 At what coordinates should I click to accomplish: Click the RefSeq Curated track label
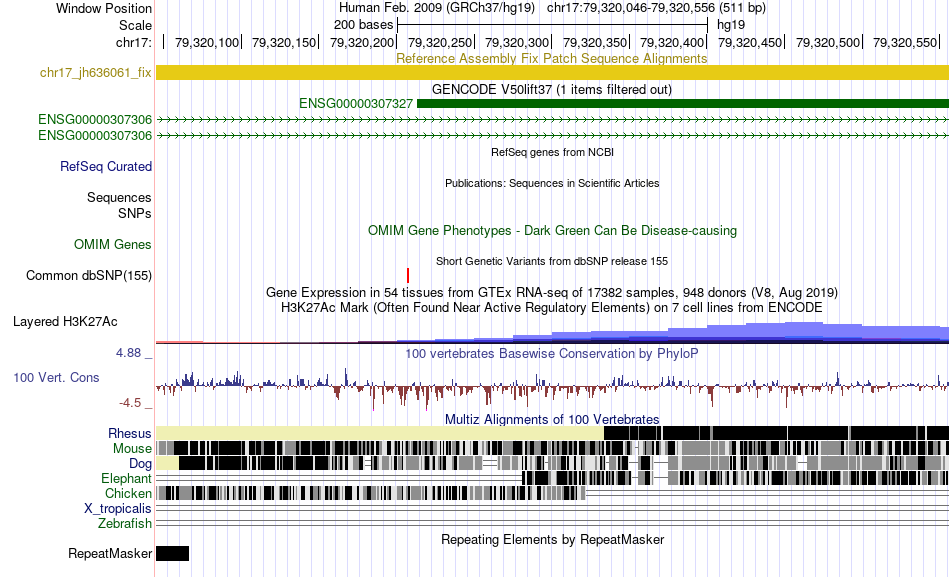pyautogui.click(x=105, y=166)
